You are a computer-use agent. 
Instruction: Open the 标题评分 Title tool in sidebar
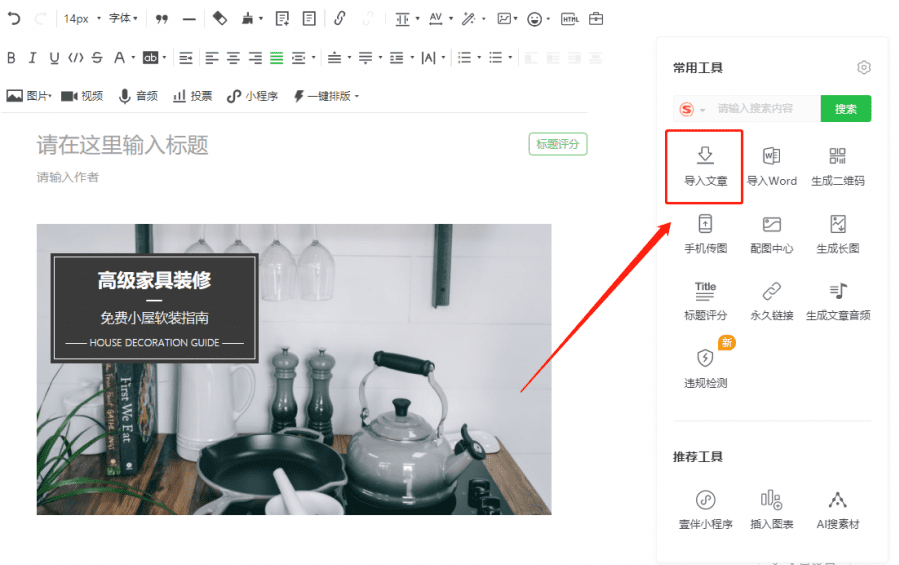(705, 301)
